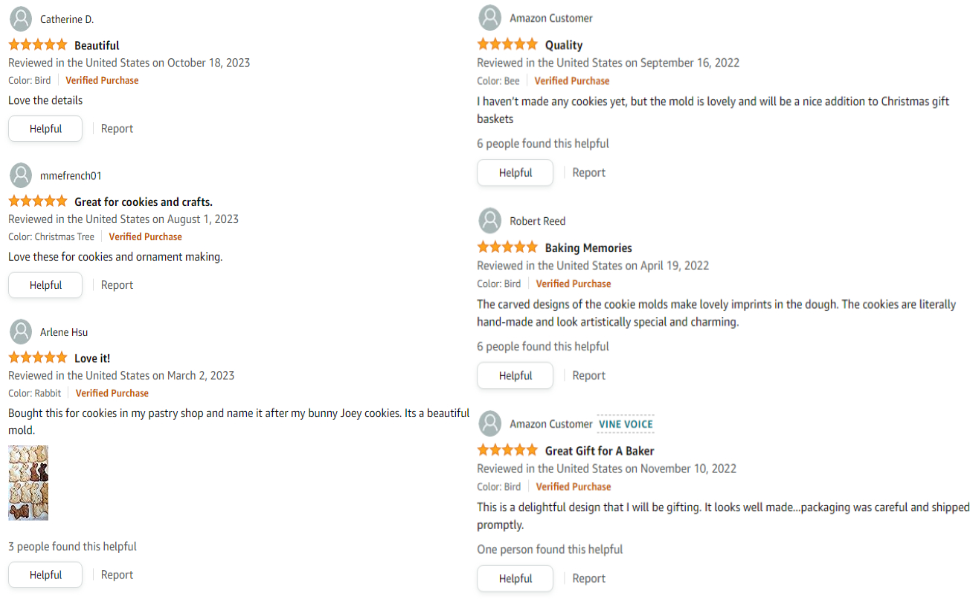Screen dimensions: 970x600
Task: Mark Great Gift for A Baker Helpful
Action: (515, 578)
